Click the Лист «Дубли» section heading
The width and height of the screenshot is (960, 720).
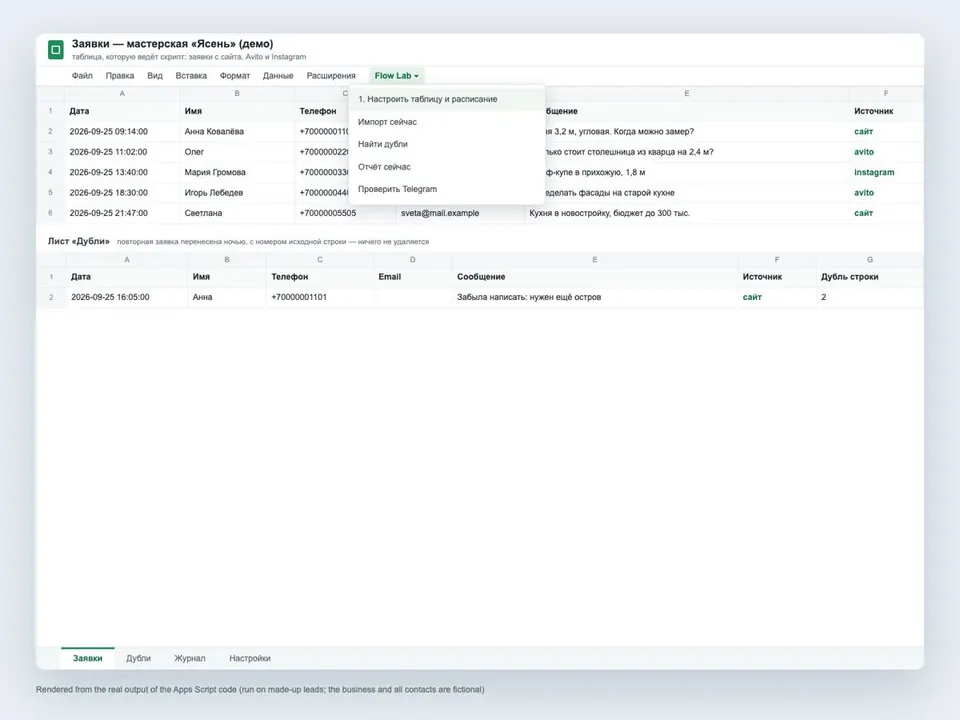79,241
